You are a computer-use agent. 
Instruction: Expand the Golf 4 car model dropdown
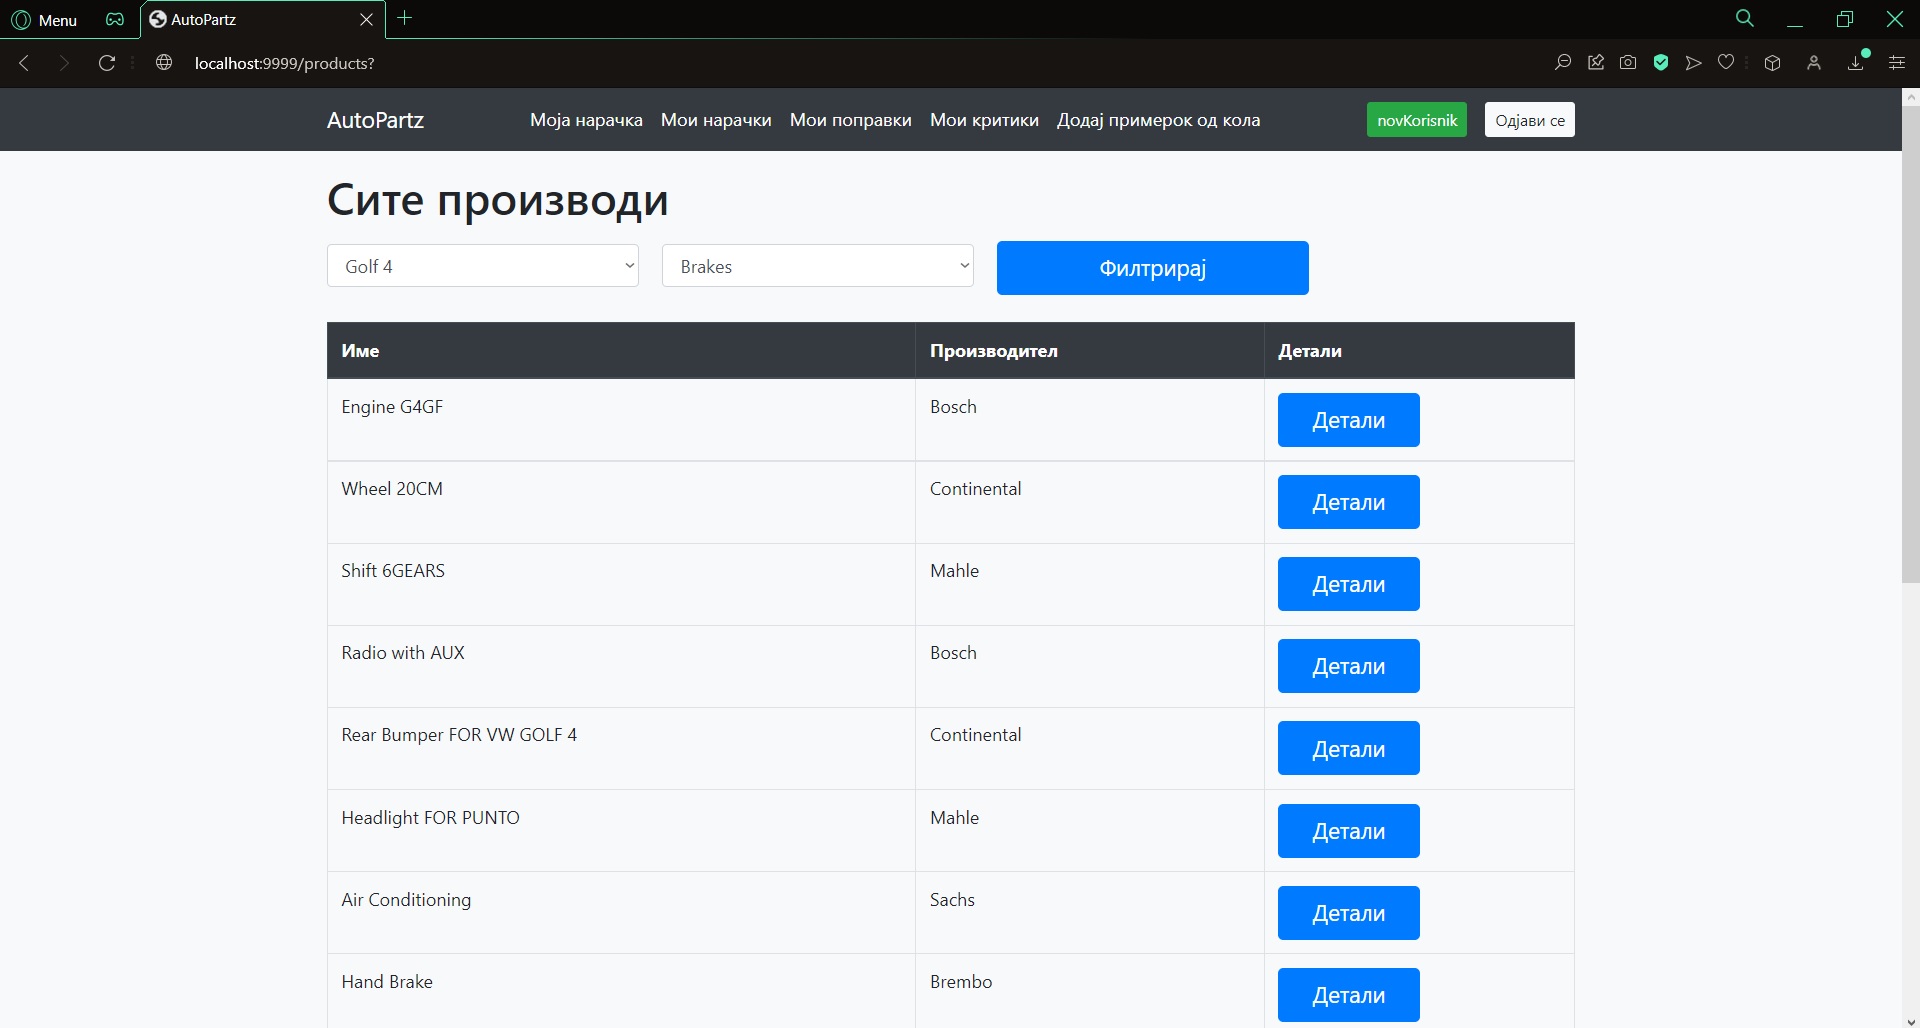[x=482, y=266]
